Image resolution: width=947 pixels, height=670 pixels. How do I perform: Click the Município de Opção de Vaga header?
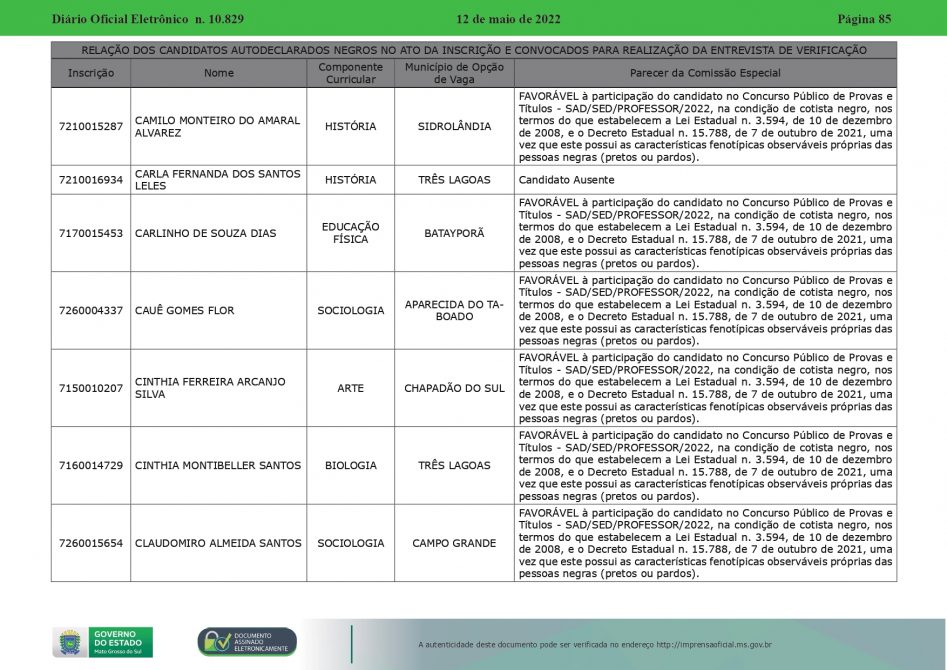click(454, 73)
